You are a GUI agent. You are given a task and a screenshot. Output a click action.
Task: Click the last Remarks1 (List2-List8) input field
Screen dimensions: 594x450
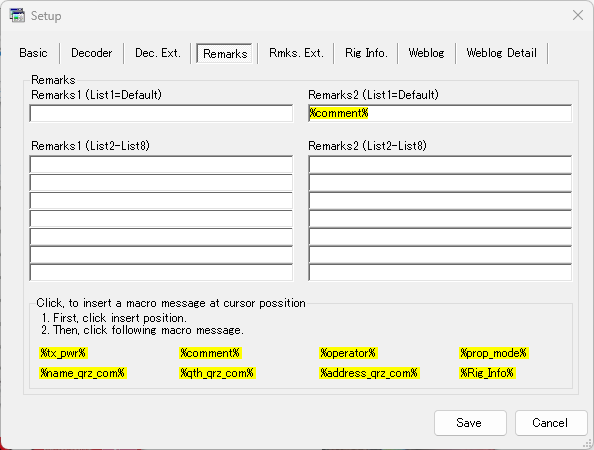click(x=161, y=272)
